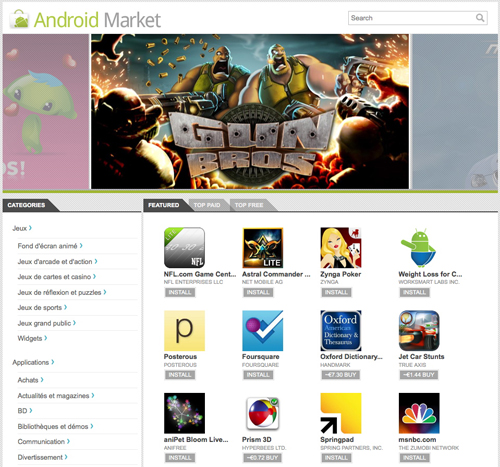Viewport: 500px width, 467px height.
Task: Select the Prism 3D ball icon
Action: pos(263,413)
